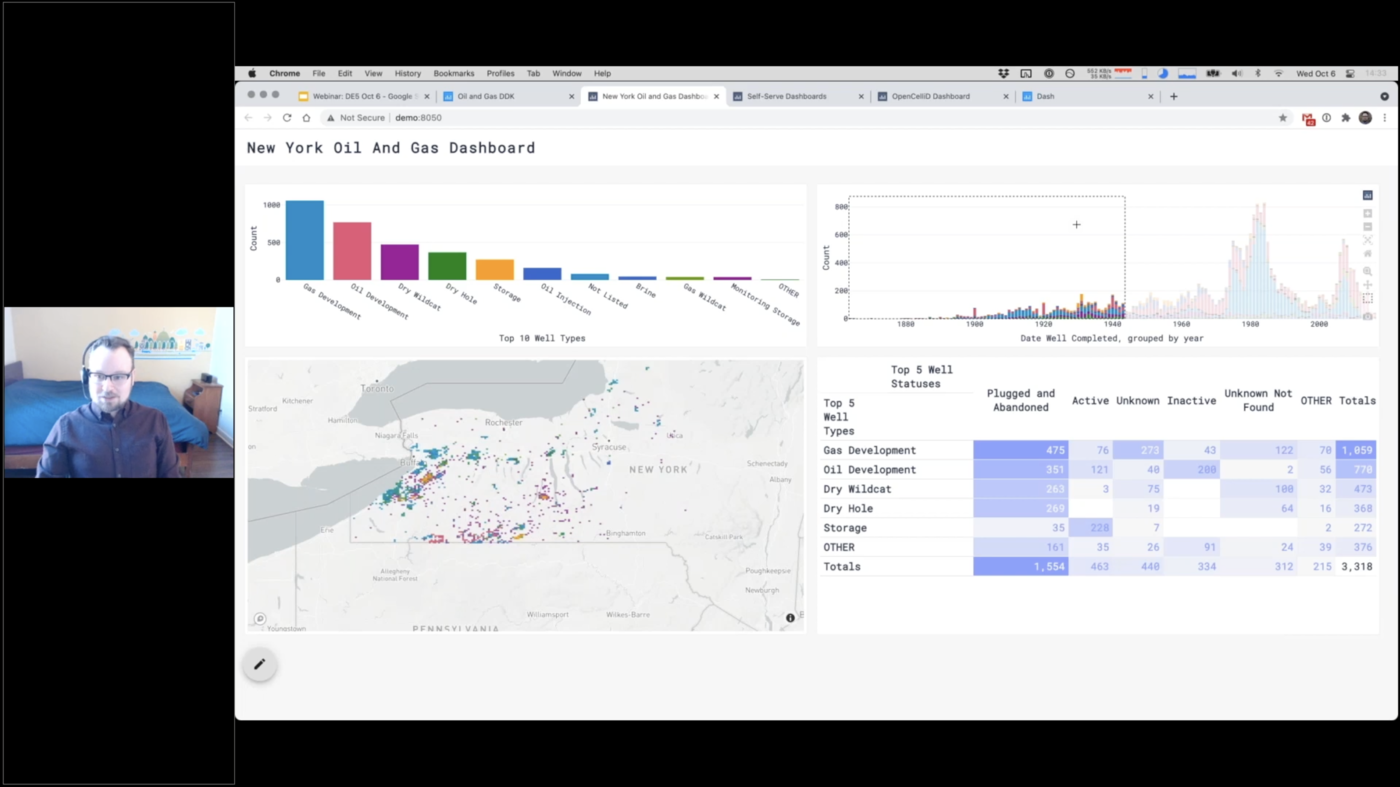
Task: Click the grand total 3,318 cell
Action: [1357, 567]
